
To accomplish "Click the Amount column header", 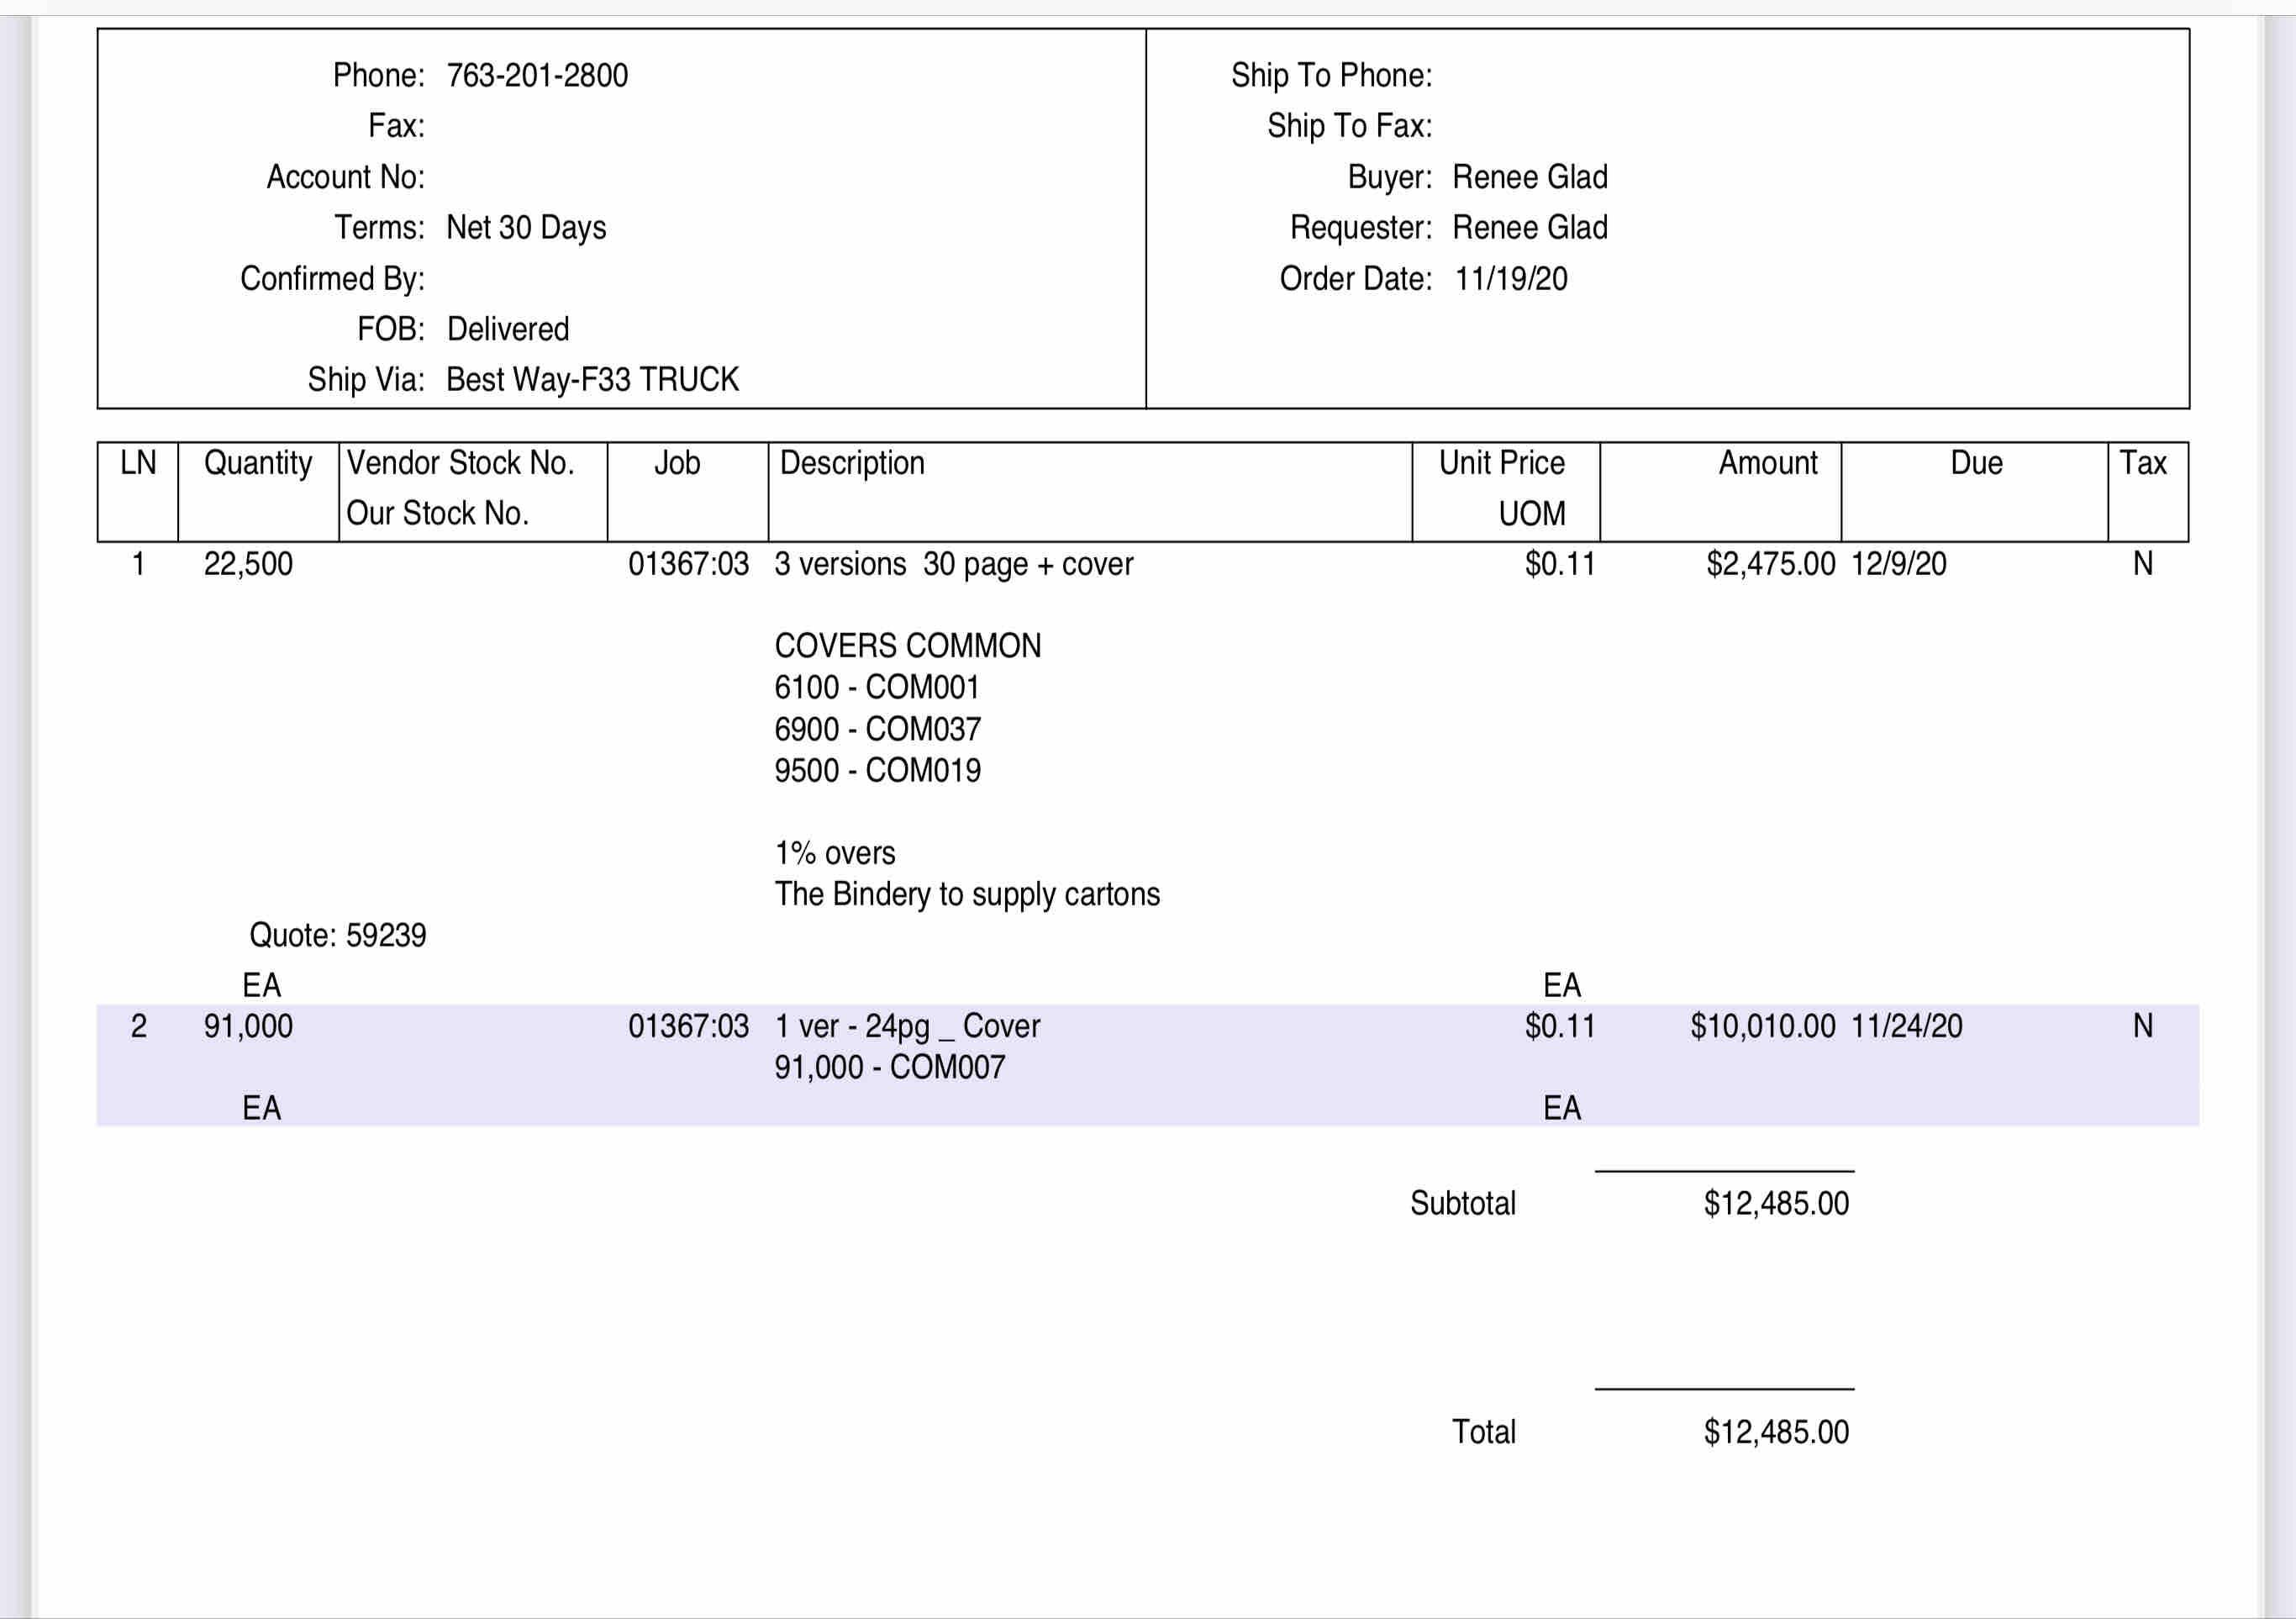I will (1767, 463).
